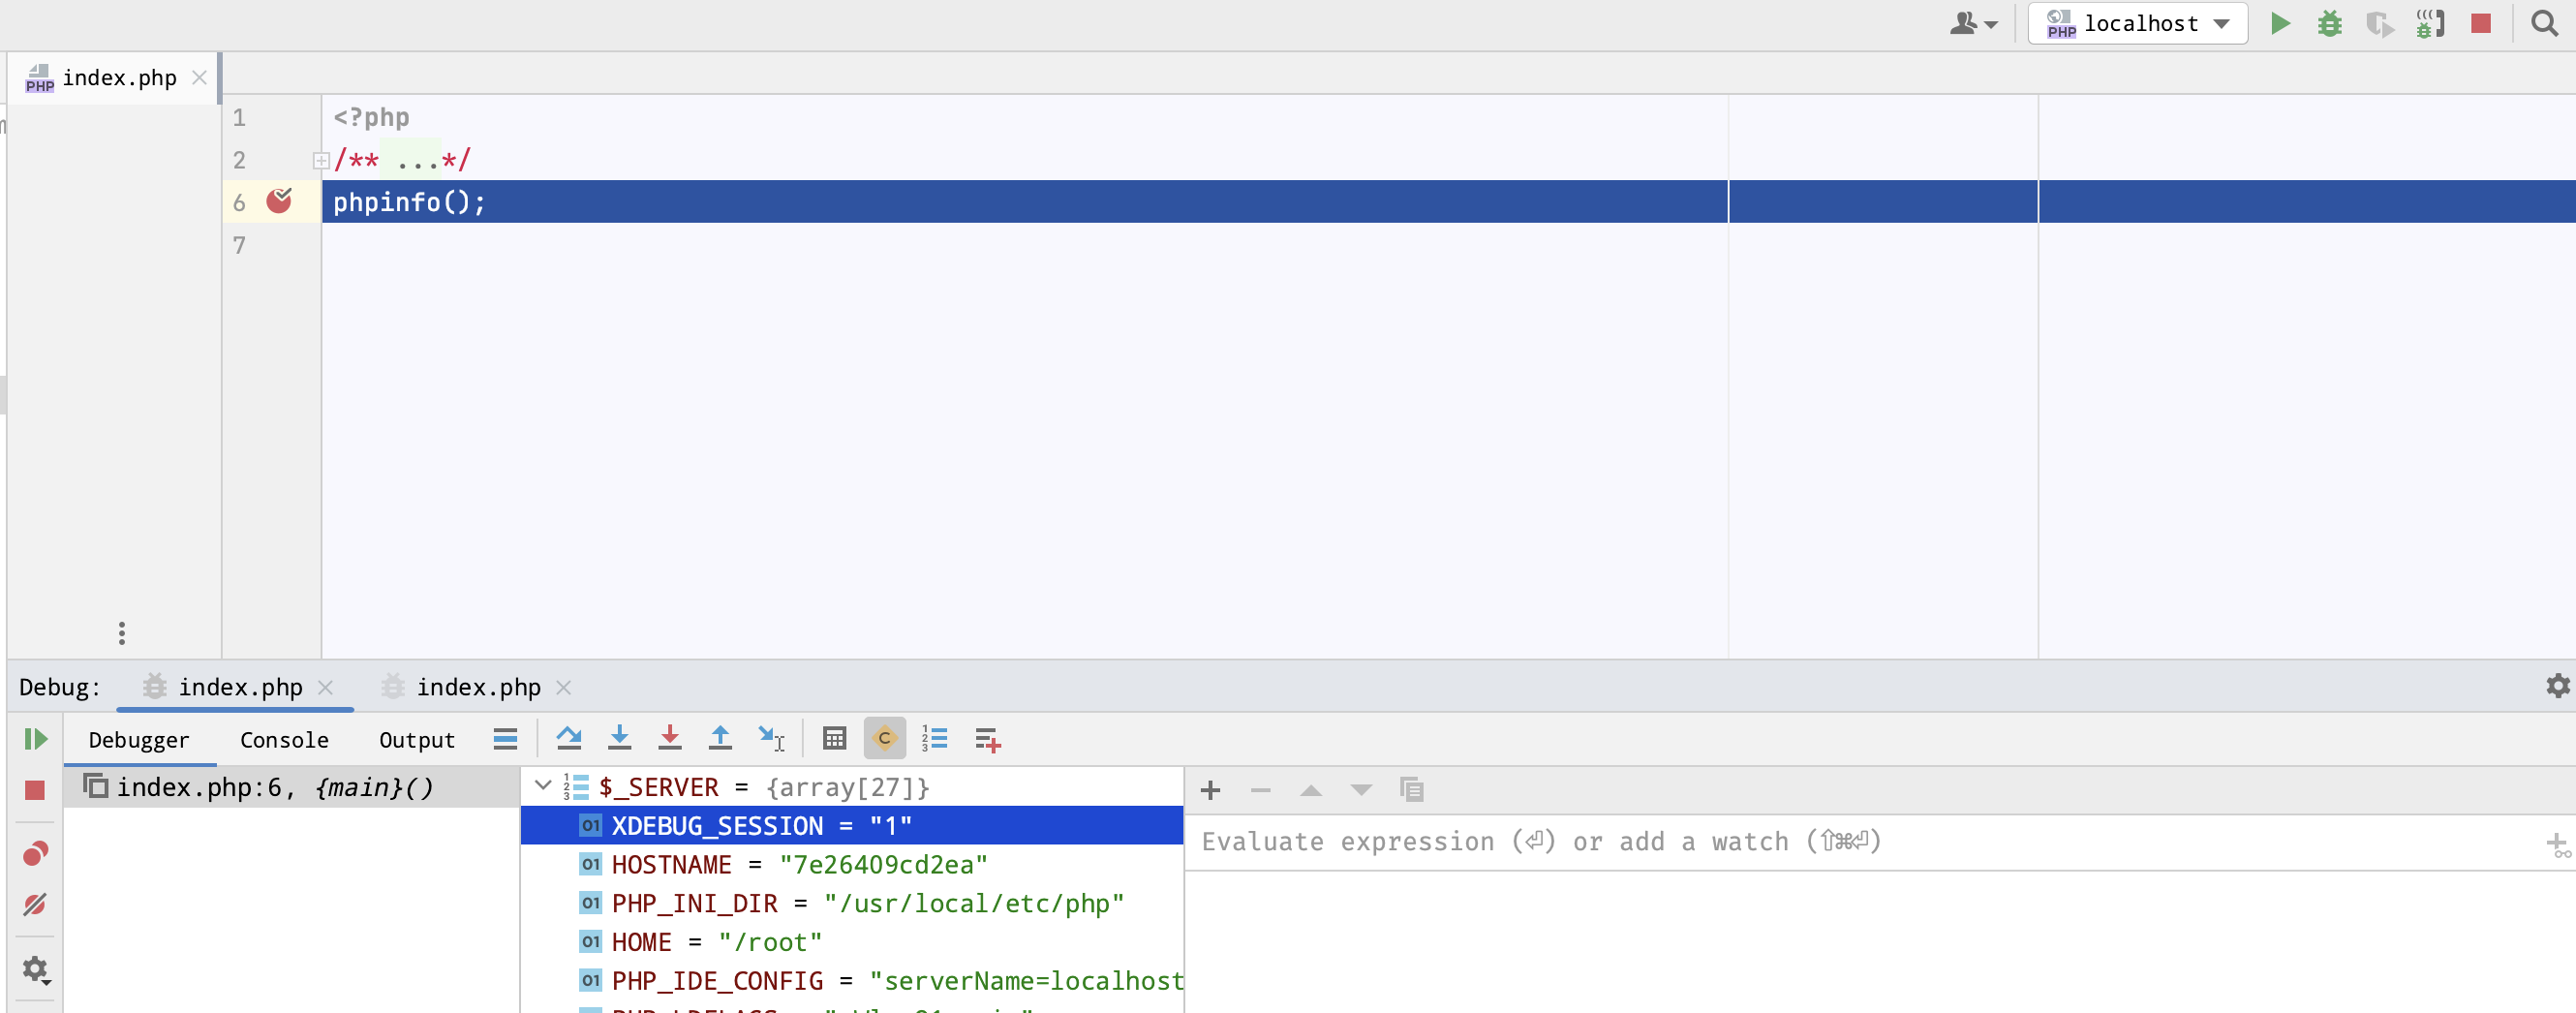Viewport: 2576px width, 1013px height.
Task: Start Listening for PHP Debug Connections
Action: pyautogui.click(x=2430, y=23)
